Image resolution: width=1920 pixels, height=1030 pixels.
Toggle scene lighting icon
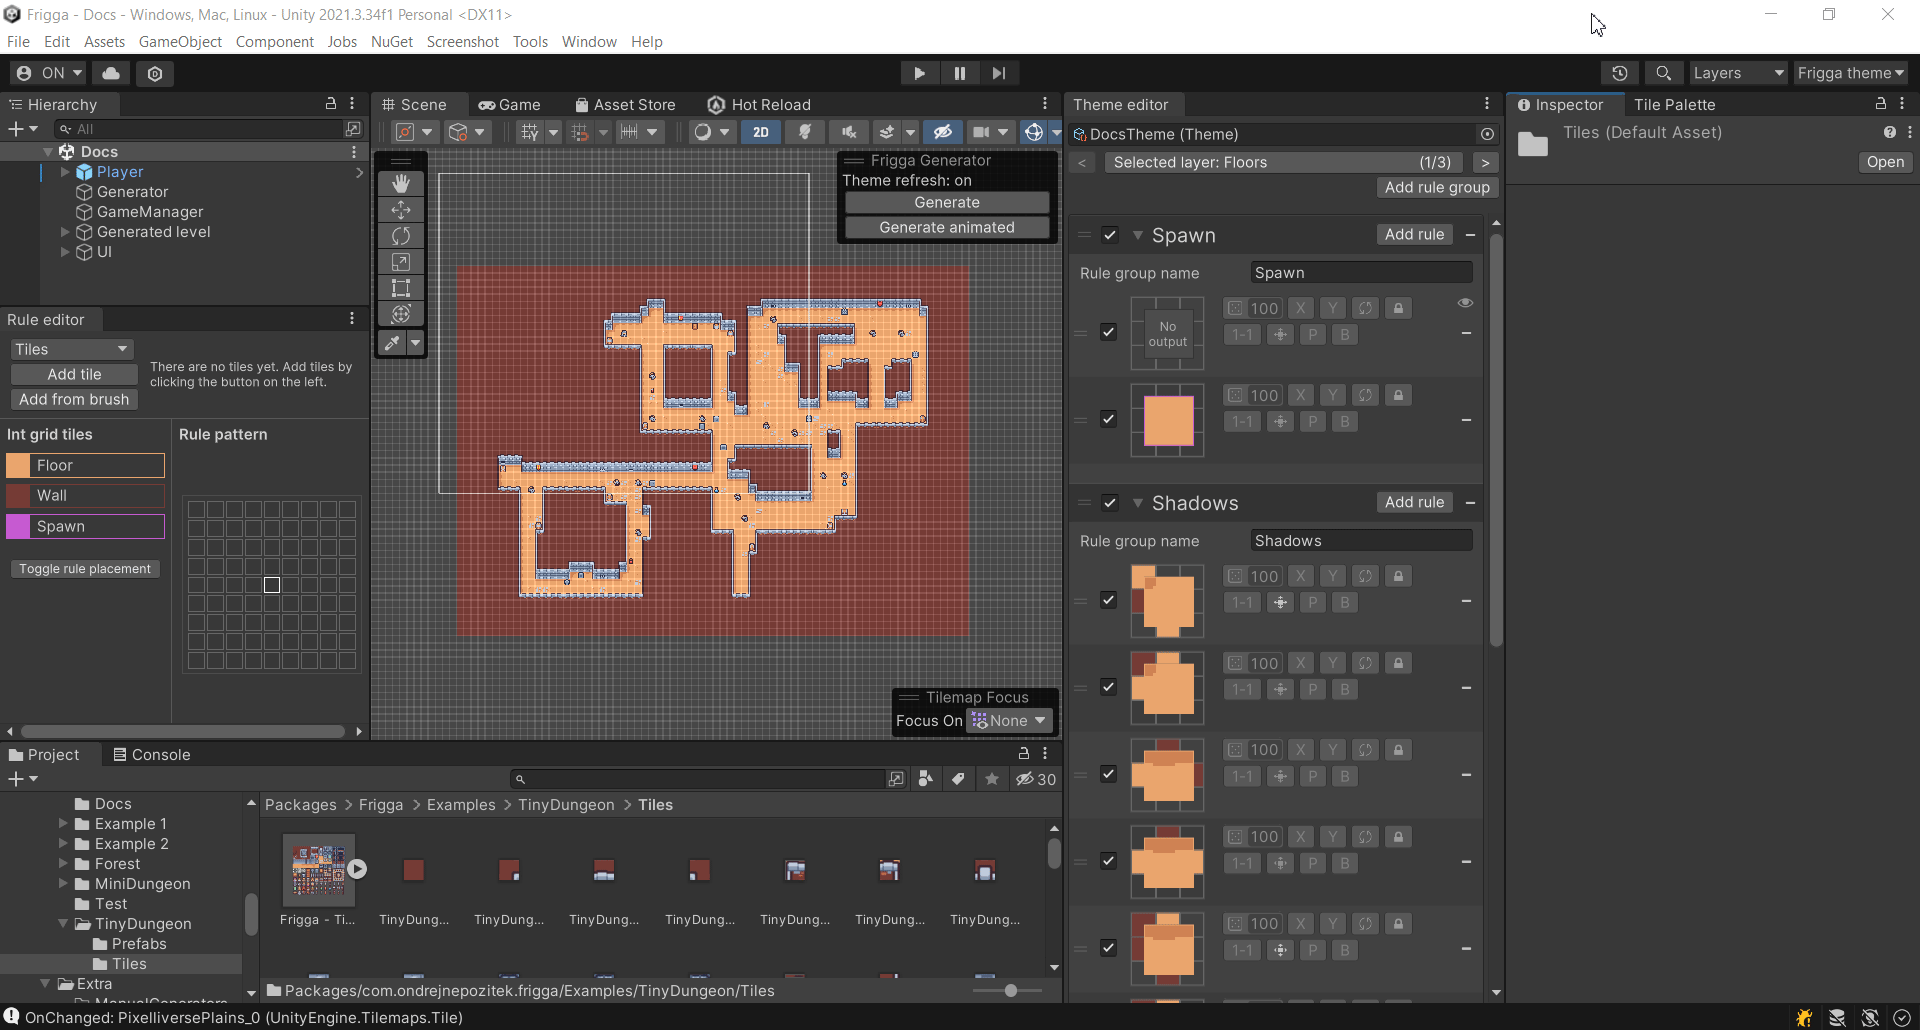pos(805,132)
